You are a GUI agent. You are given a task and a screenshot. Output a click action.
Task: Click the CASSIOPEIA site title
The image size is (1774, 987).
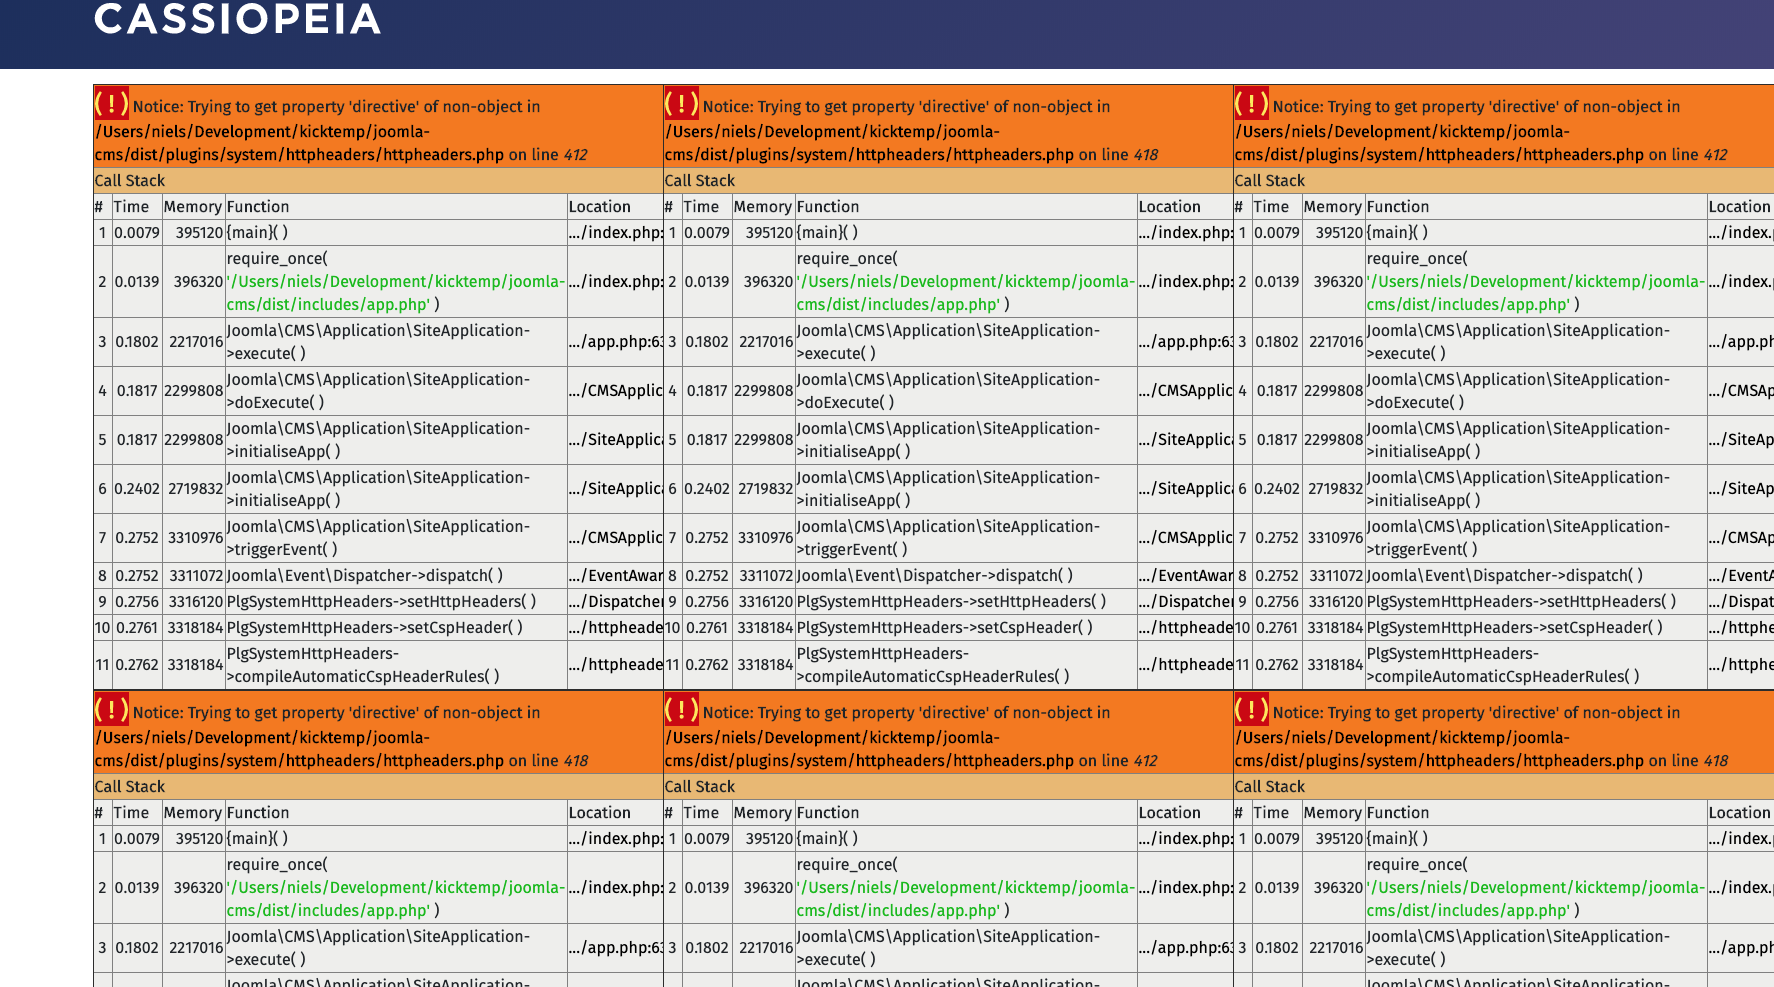(237, 19)
